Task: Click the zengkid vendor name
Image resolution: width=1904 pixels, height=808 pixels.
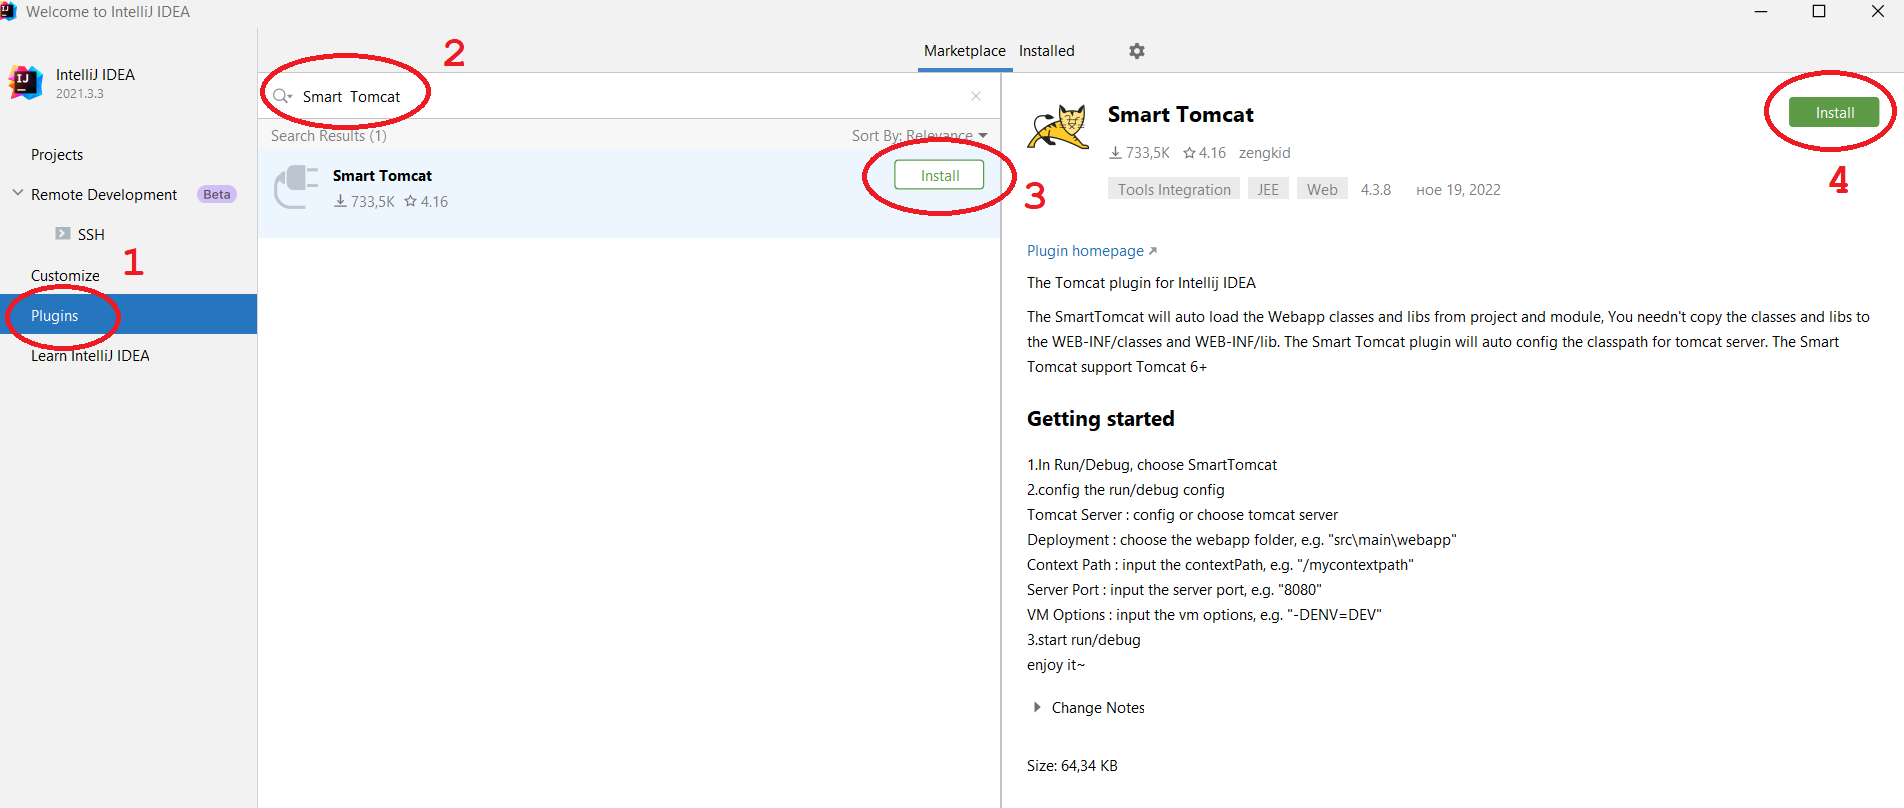Action: pos(1264,153)
